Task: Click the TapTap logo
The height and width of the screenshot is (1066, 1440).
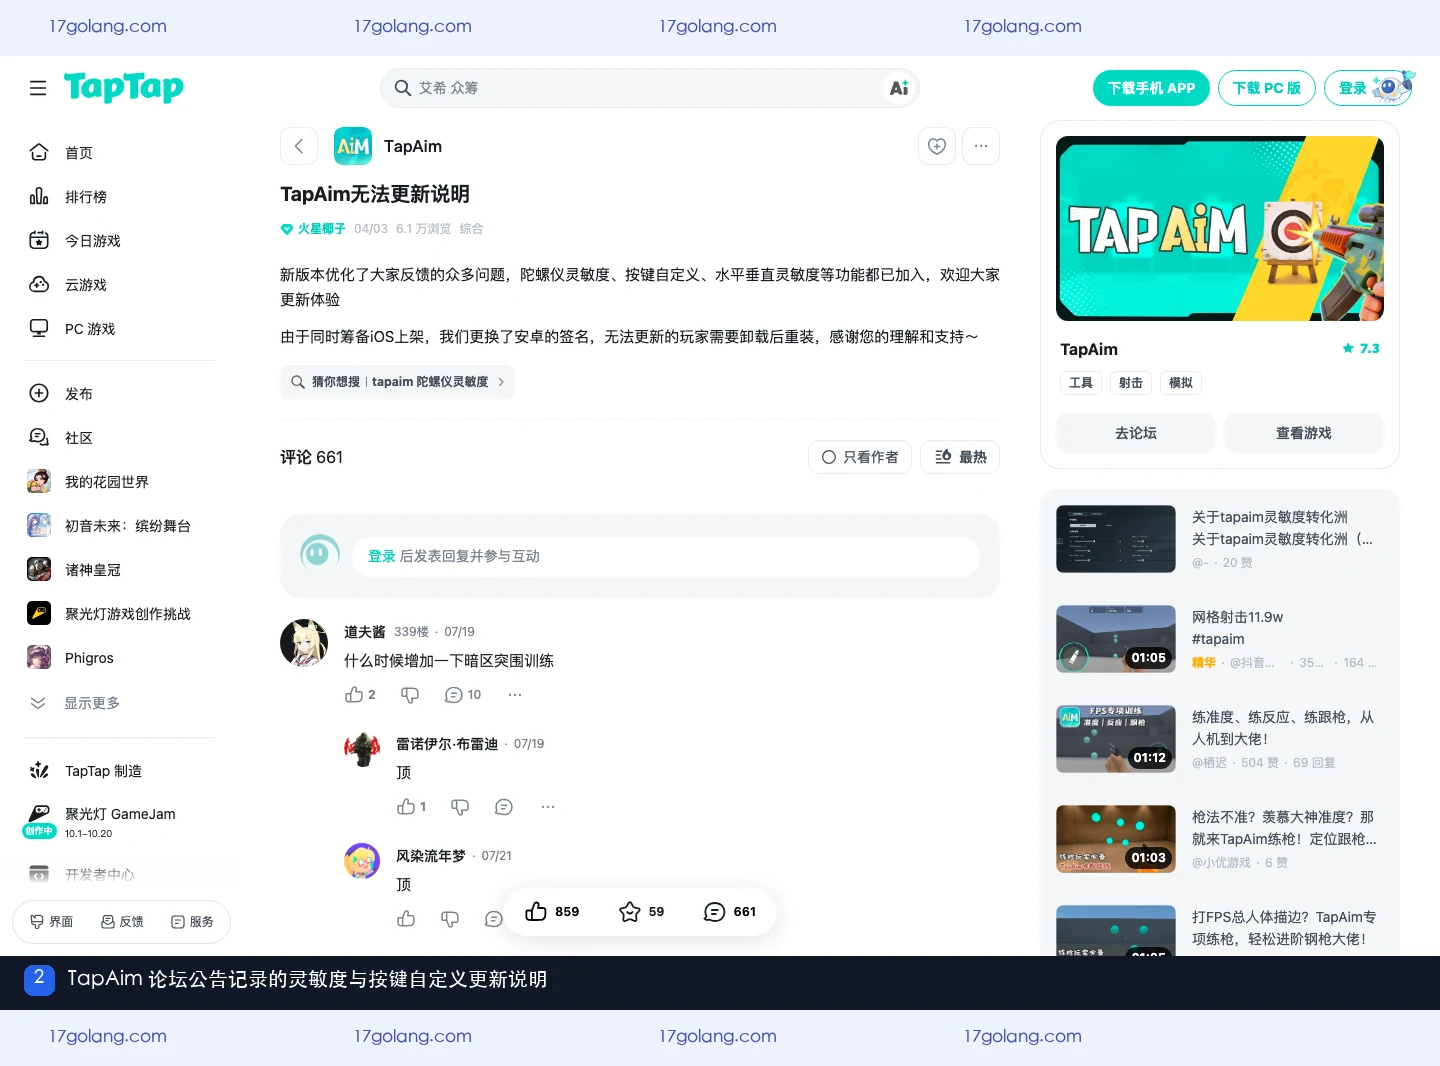Action: point(124,88)
